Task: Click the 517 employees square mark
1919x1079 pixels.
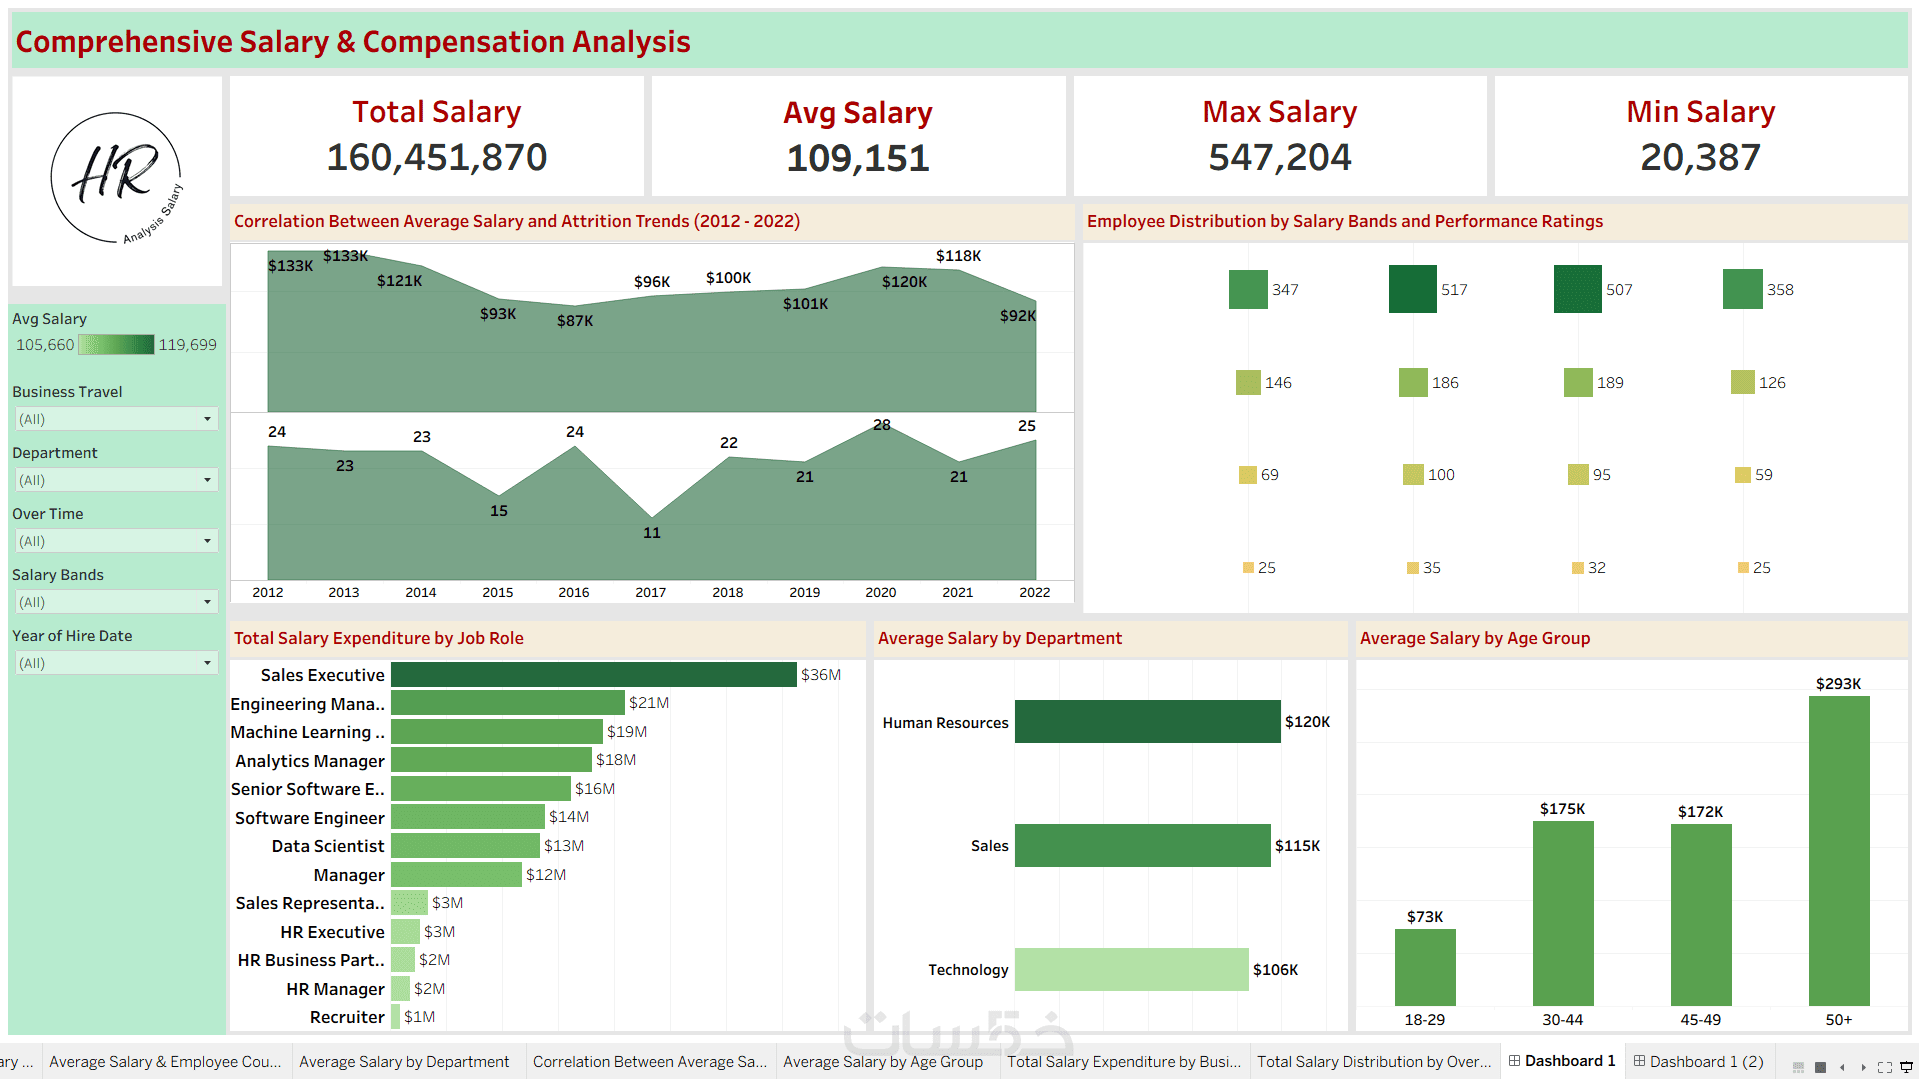Action: pyautogui.click(x=1413, y=289)
